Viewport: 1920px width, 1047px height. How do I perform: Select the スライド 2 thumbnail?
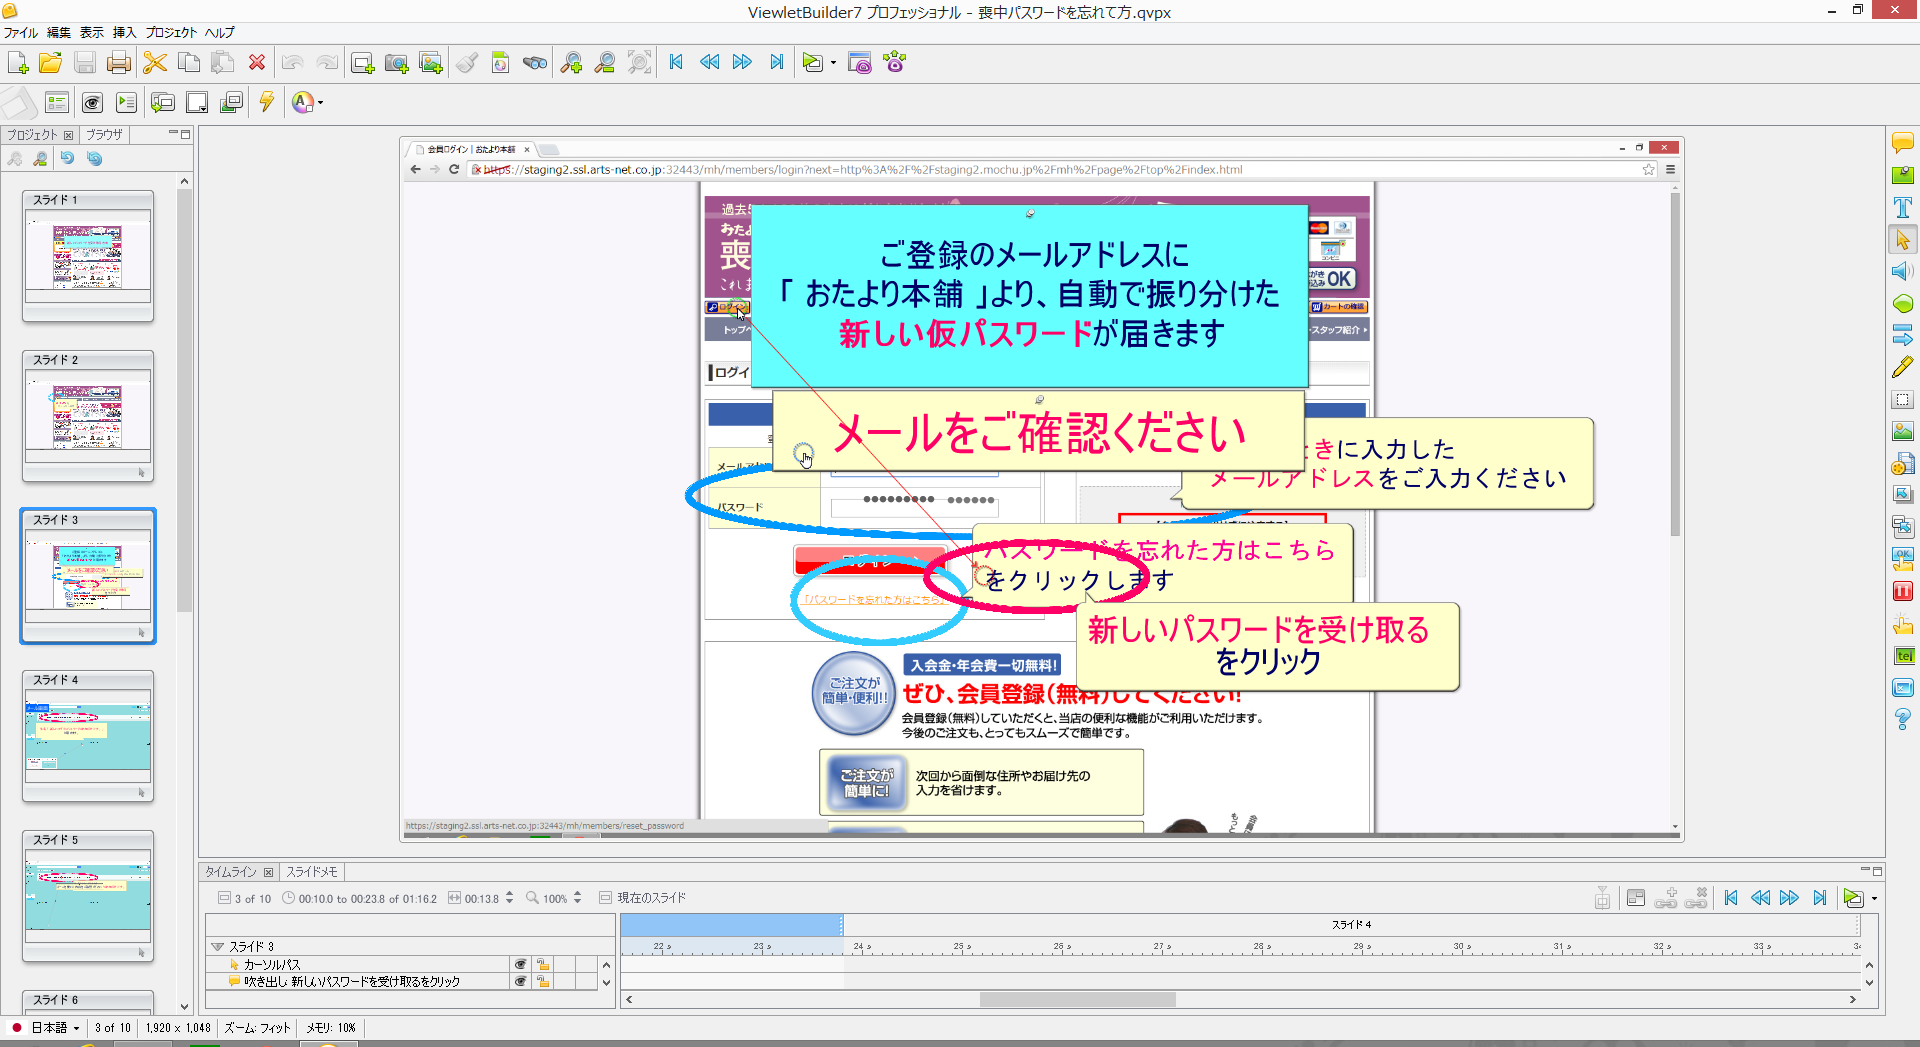(x=88, y=416)
